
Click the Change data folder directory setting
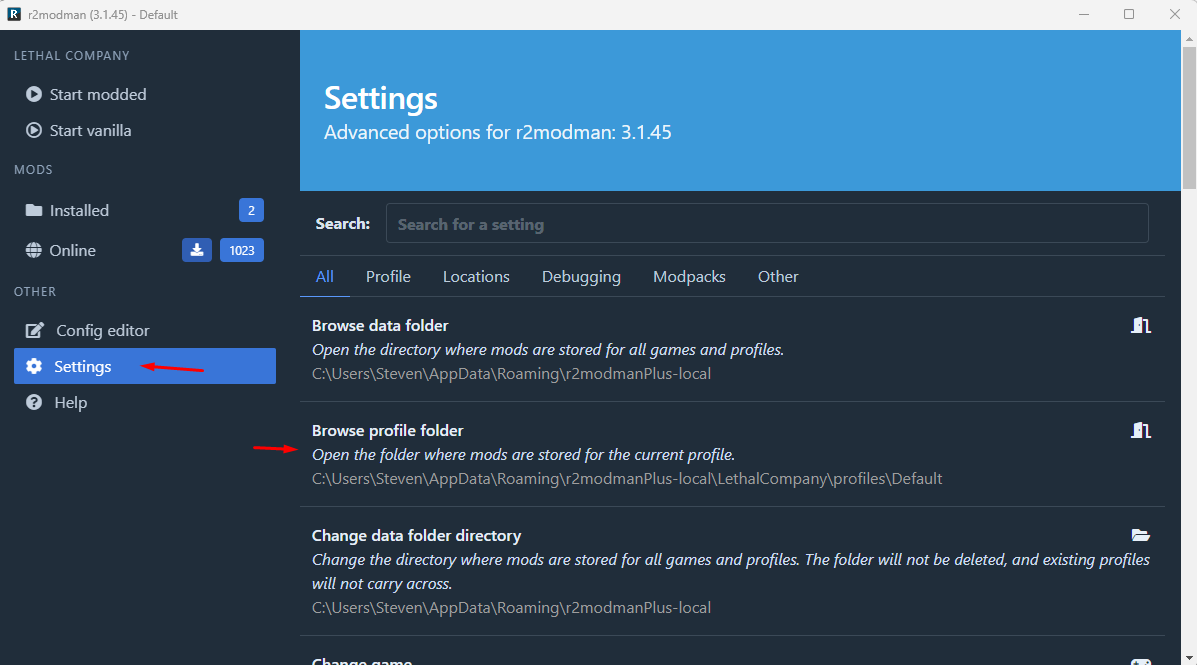(416, 535)
